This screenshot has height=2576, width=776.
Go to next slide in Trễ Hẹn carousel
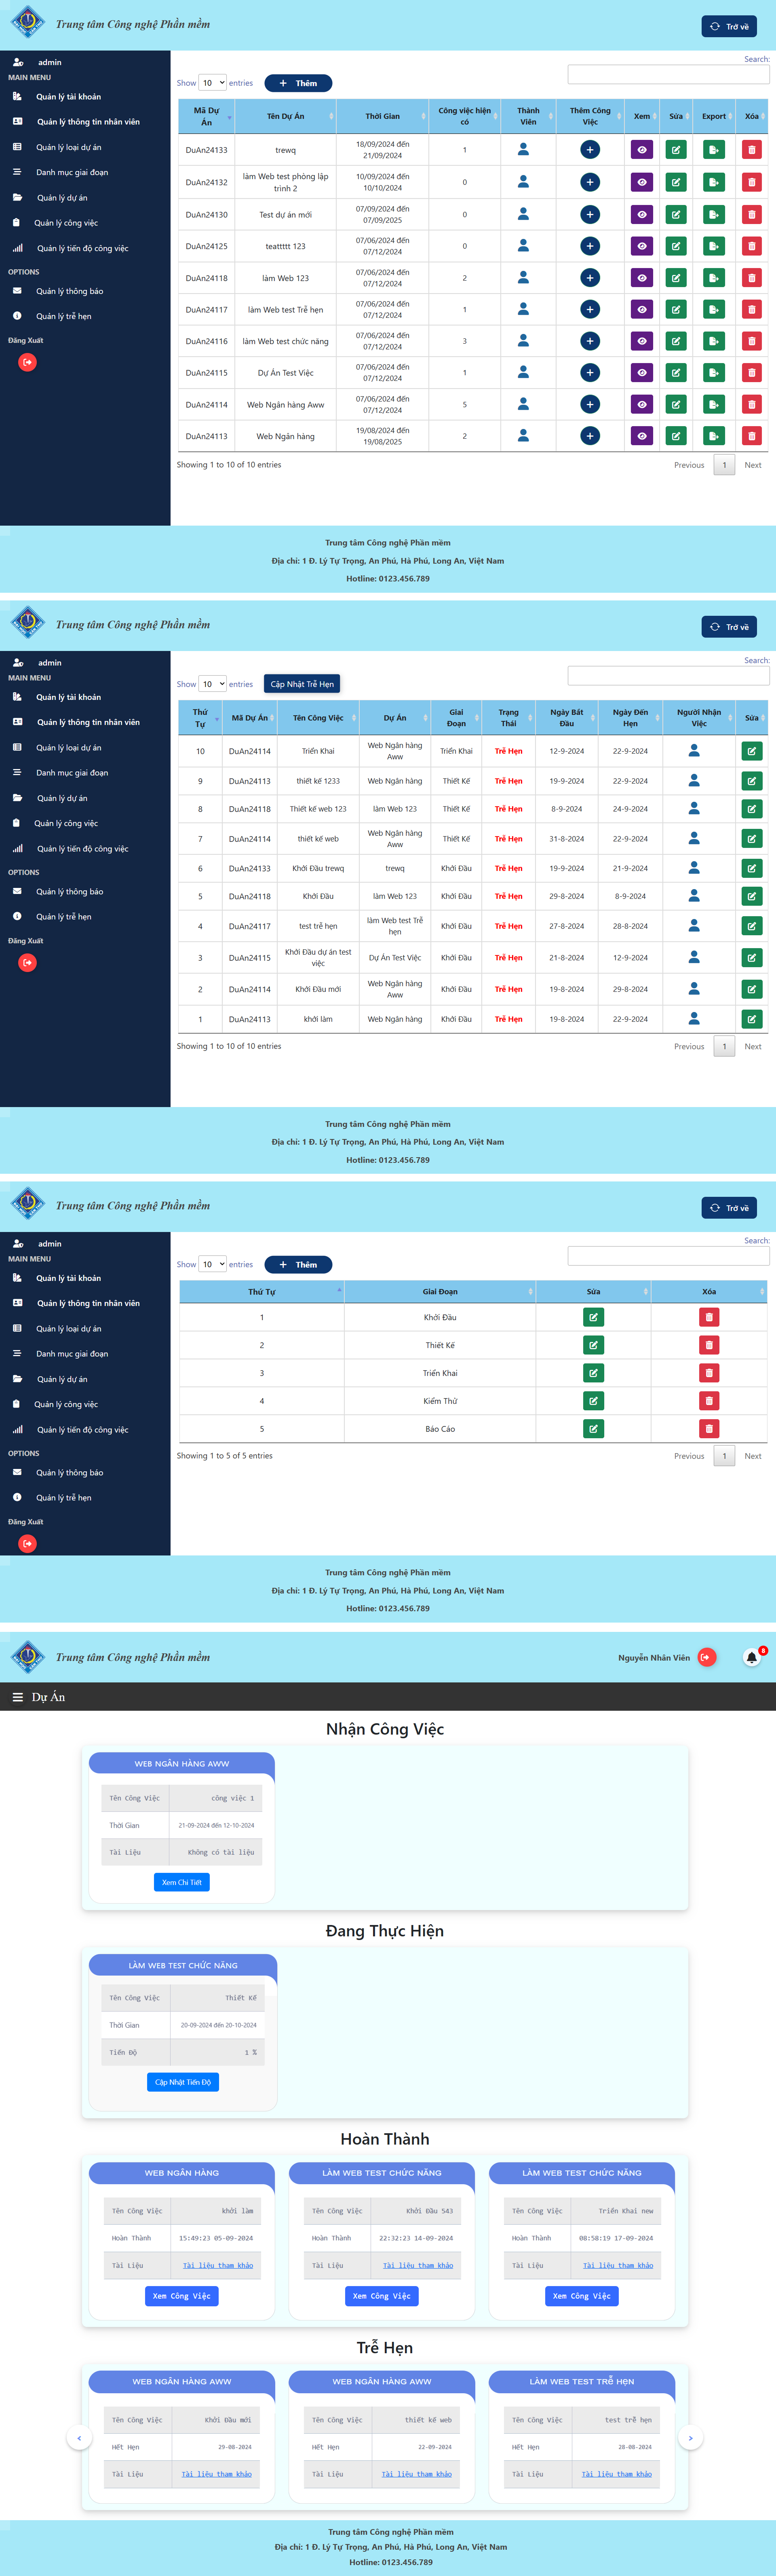[x=690, y=2438]
